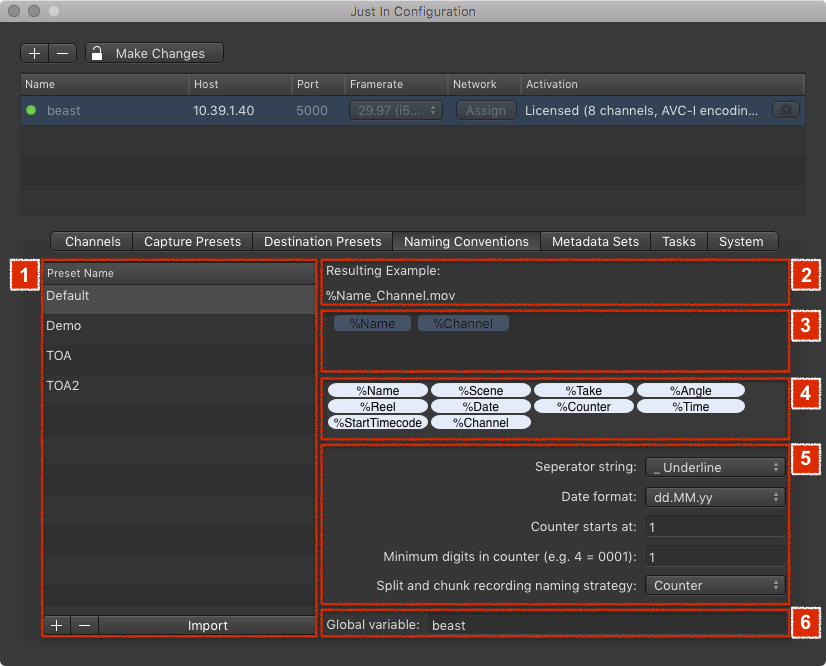Pick the %Date token
The width and height of the screenshot is (826, 666).
(x=481, y=407)
